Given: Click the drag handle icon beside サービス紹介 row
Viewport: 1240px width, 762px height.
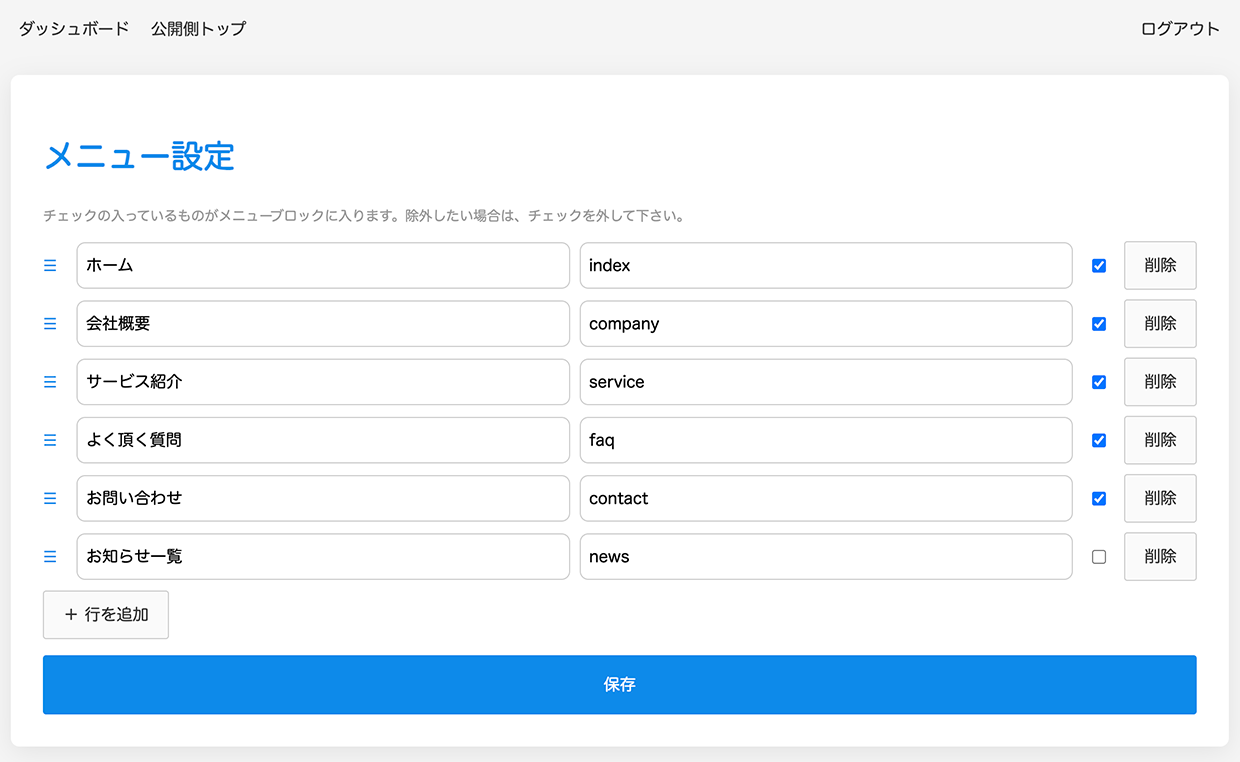Looking at the screenshot, I should click(x=50, y=382).
